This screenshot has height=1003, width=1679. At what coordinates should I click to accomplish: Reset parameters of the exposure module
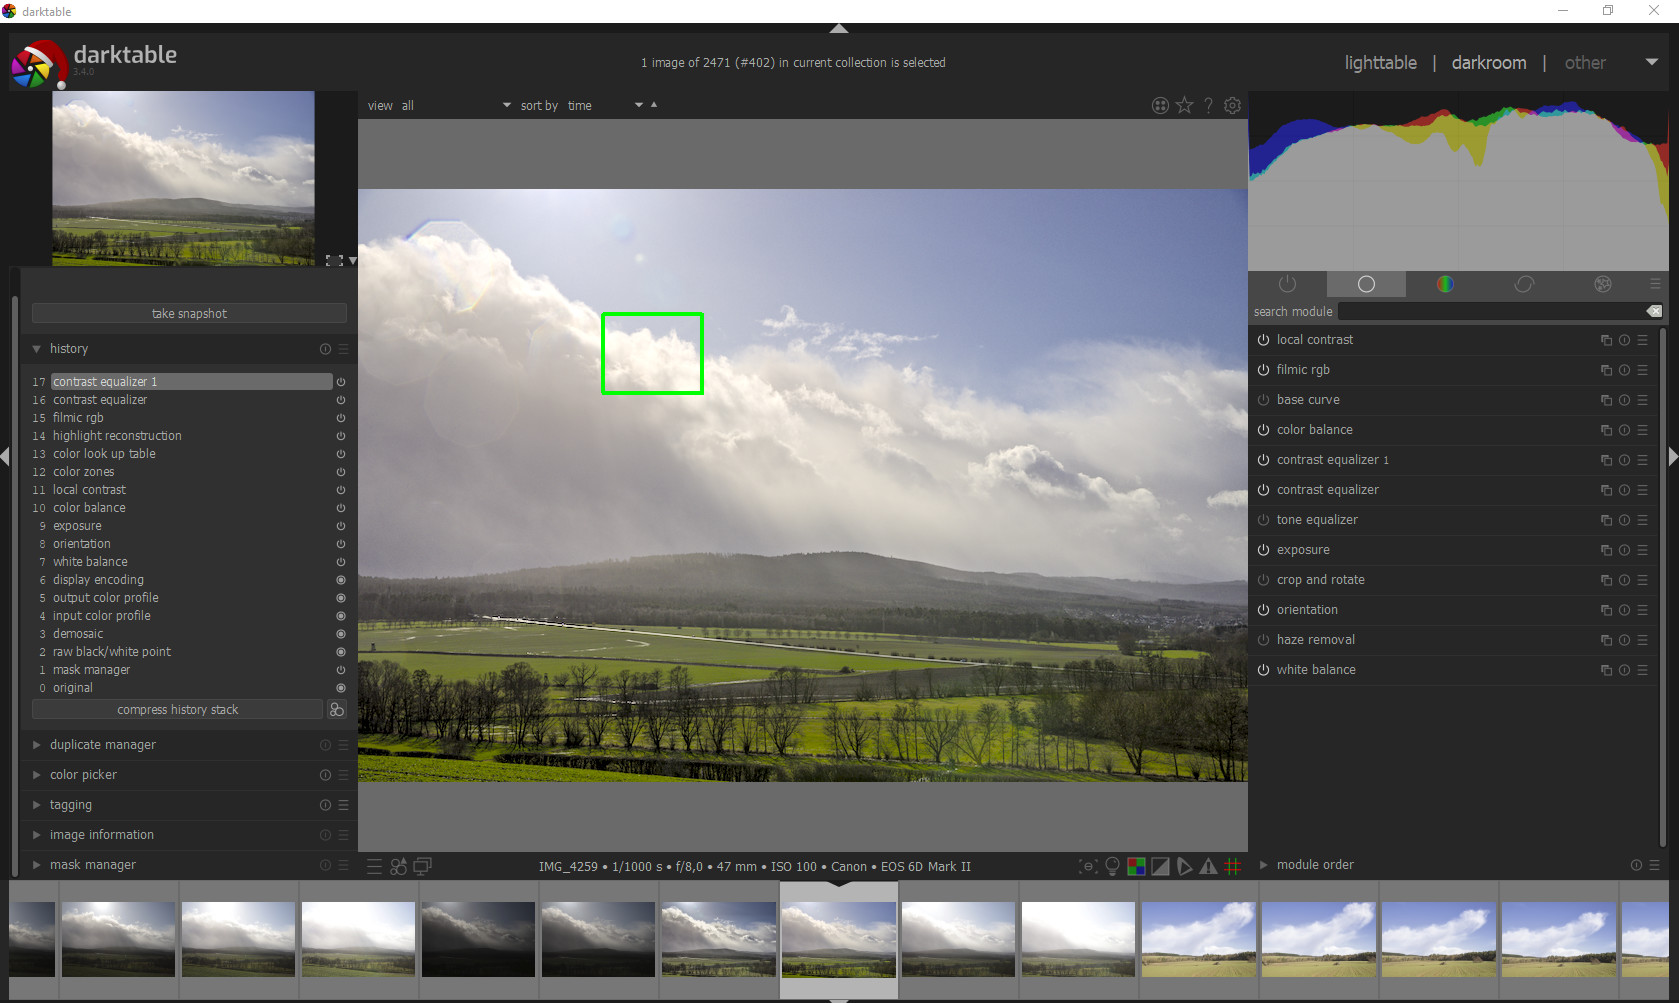1624,550
